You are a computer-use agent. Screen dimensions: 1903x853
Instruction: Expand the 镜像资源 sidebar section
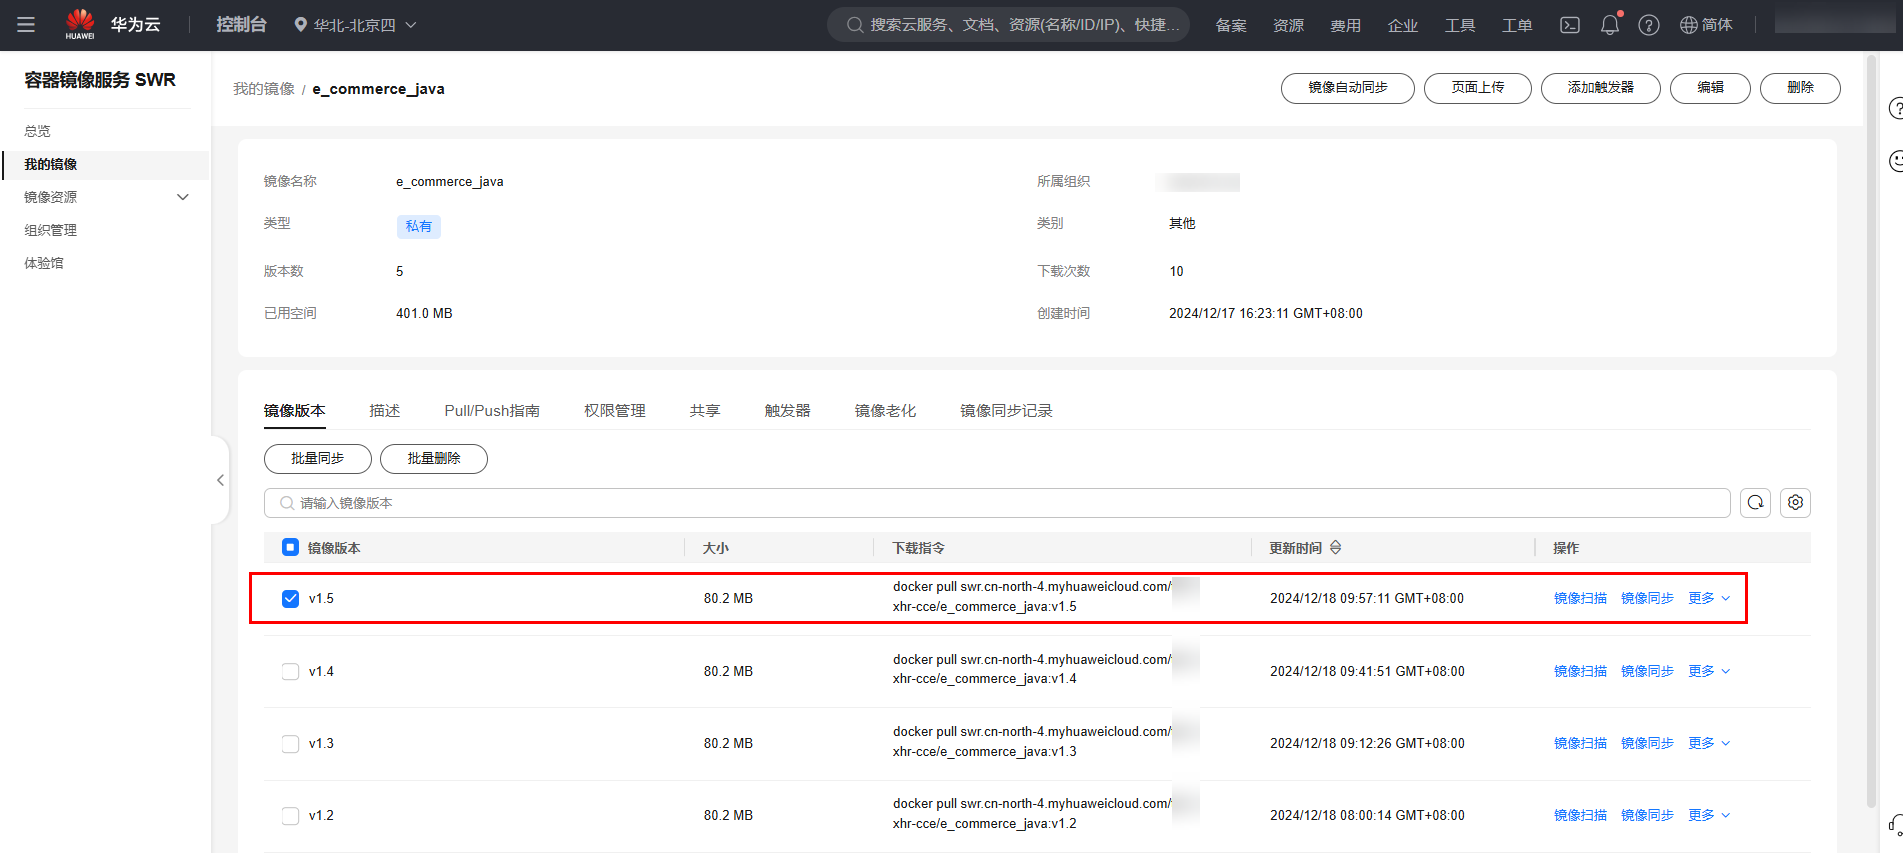point(106,197)
